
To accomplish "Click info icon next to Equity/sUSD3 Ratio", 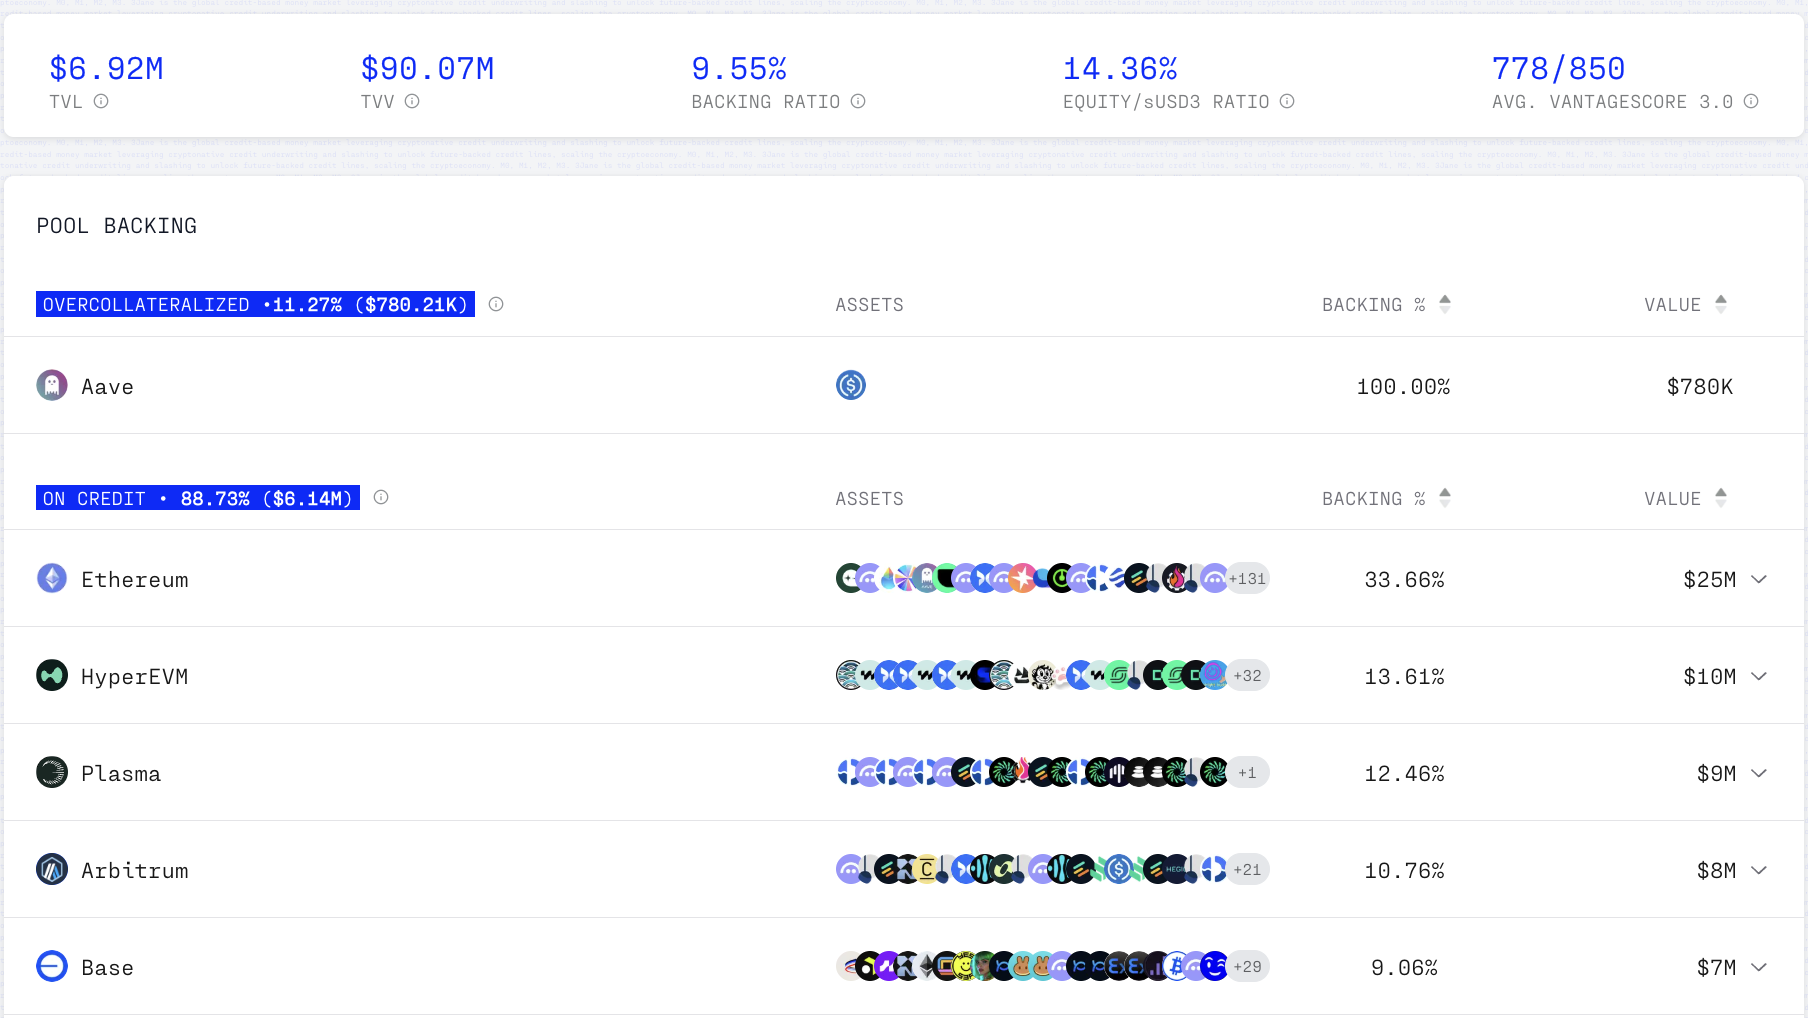I will 1287,101.
